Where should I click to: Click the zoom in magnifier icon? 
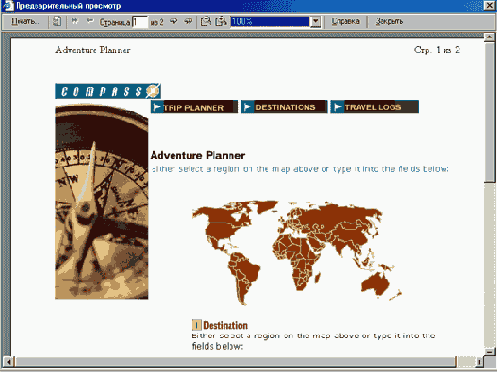click(x=221, y=22)
